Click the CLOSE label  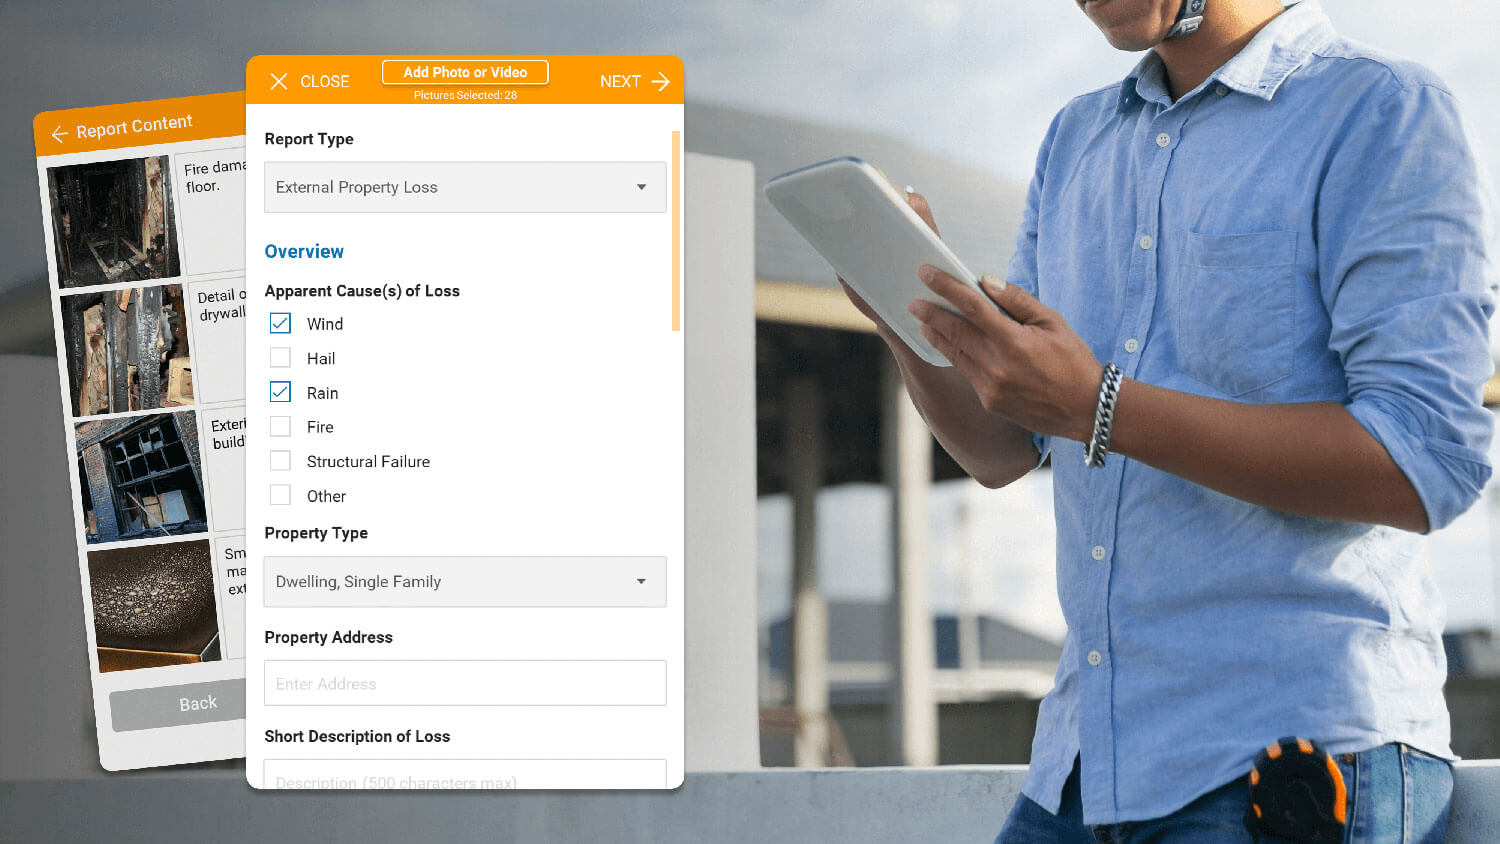(x=325, y=82)
